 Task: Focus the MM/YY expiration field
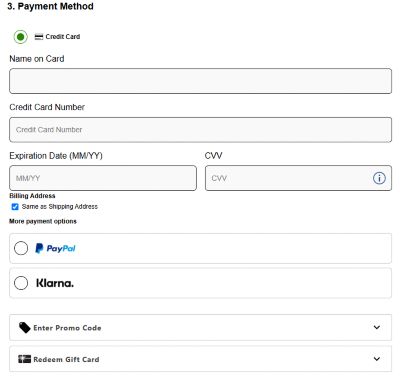point(103,178)
